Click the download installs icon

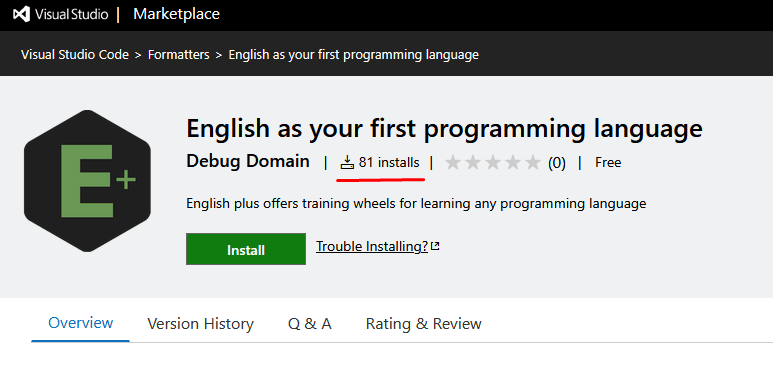[348, 162]
